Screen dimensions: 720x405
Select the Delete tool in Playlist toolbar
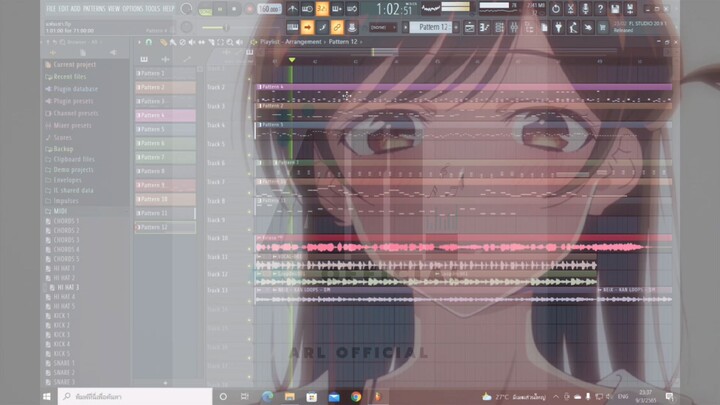click(182, 42)
